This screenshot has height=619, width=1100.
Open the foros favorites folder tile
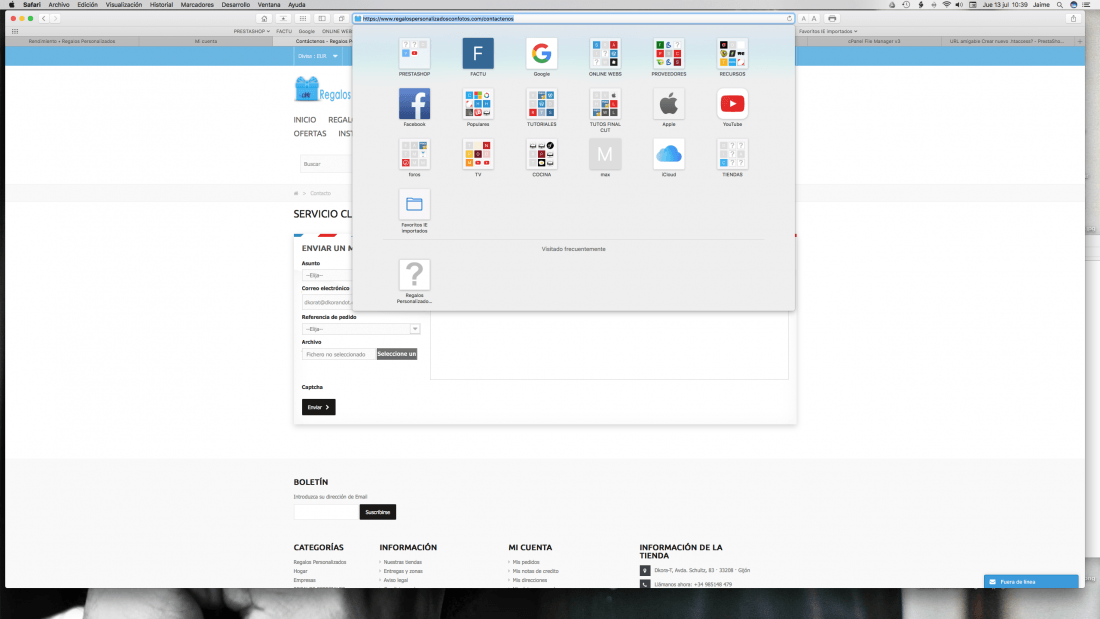coord(414,154)
